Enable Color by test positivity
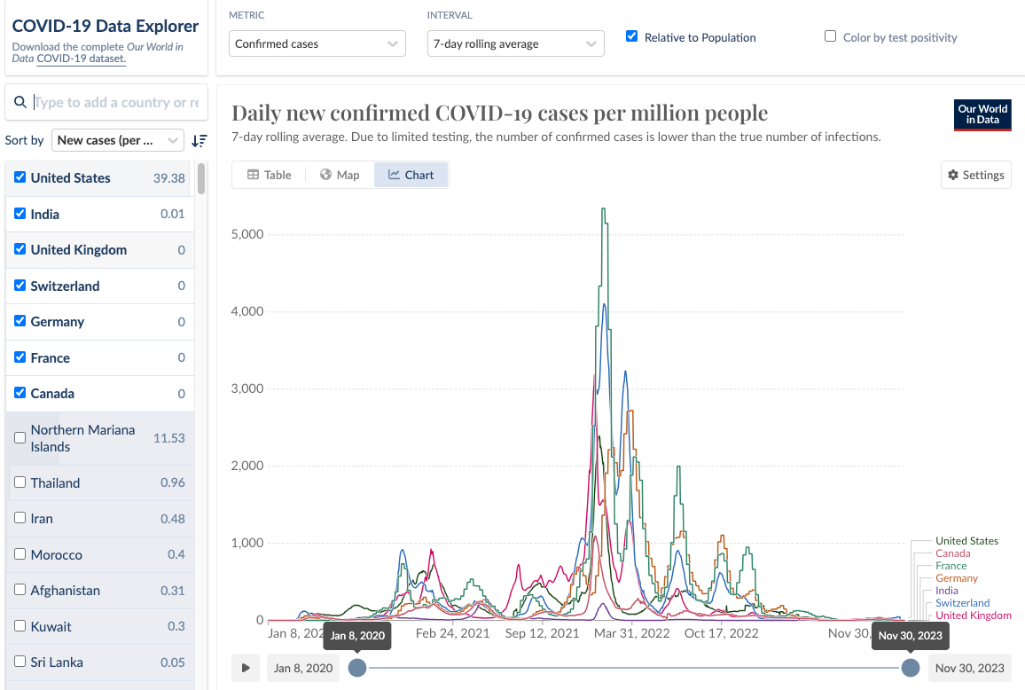This screenshot has width=1025, height=690. [x=830, y=37]
